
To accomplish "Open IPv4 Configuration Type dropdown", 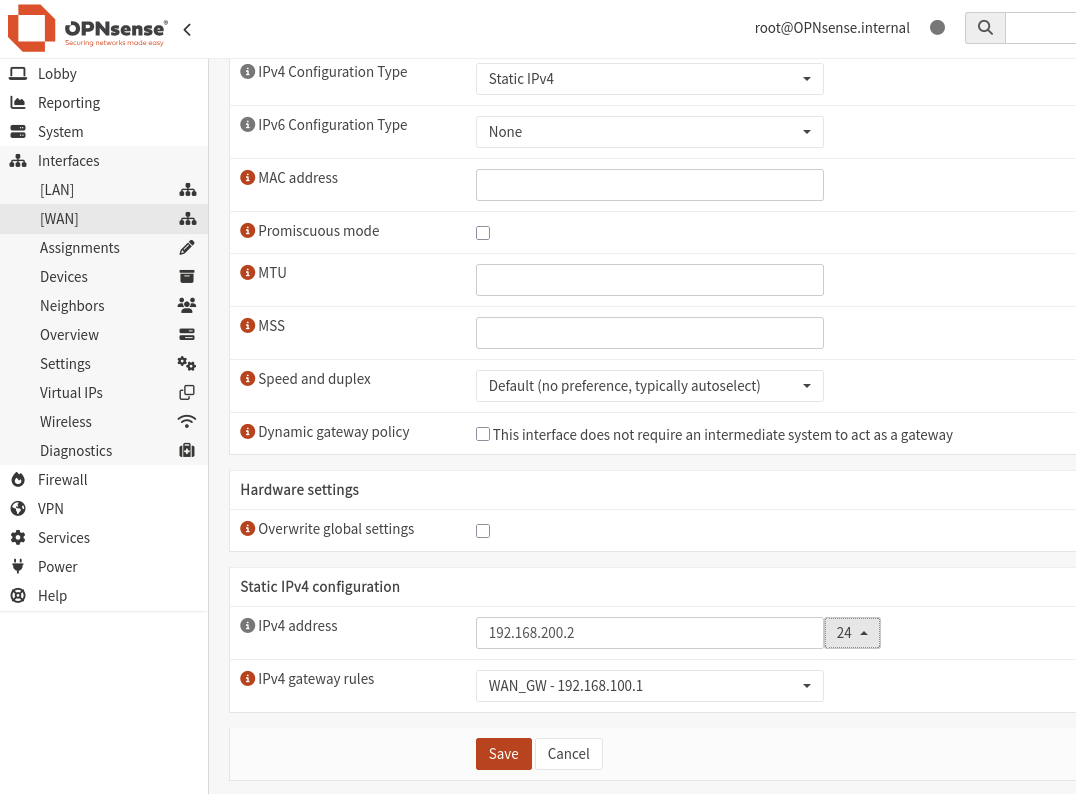I will 650,79.
